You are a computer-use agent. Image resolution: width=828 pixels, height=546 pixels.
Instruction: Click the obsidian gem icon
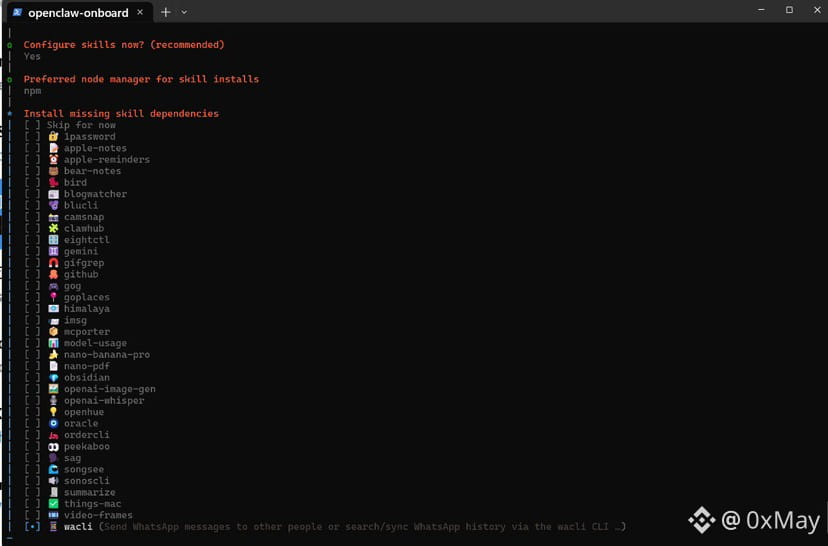[54, 378]
